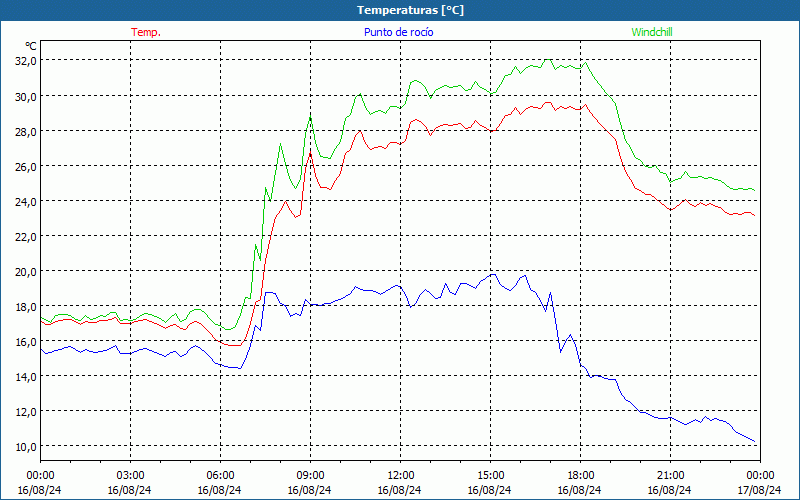Image resolution: width=800 pixels, height=500 pixels.
Task: Click the 26,0 y-axis value
Action: 25,166
